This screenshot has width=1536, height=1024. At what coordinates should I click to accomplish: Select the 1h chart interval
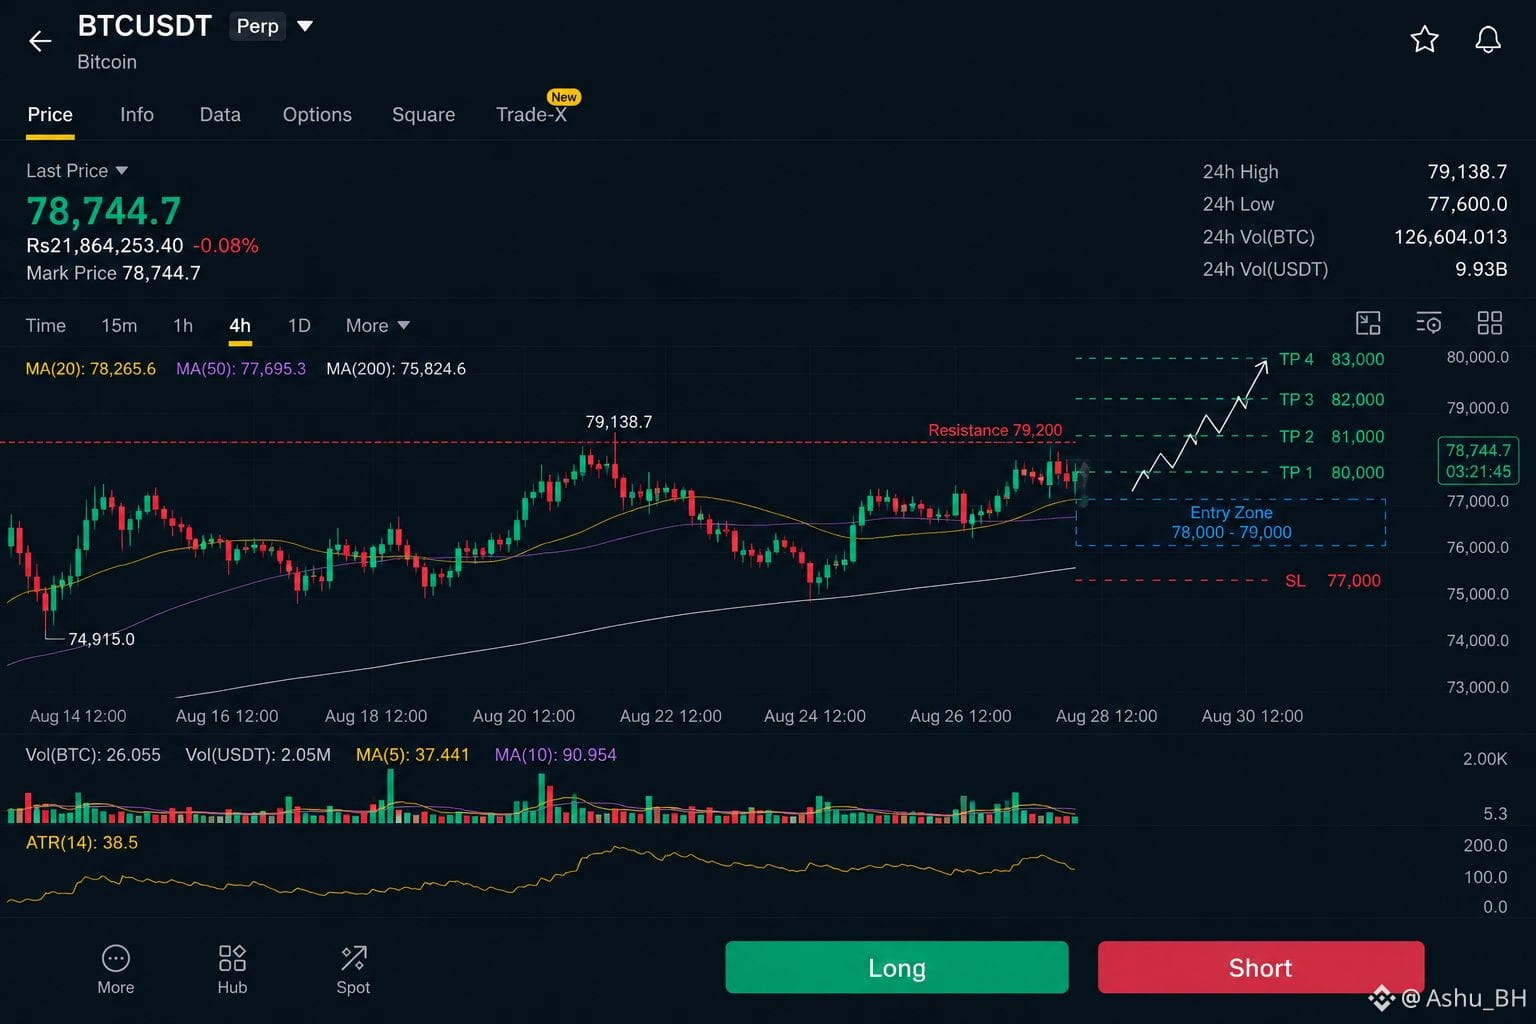click(183, 325)
